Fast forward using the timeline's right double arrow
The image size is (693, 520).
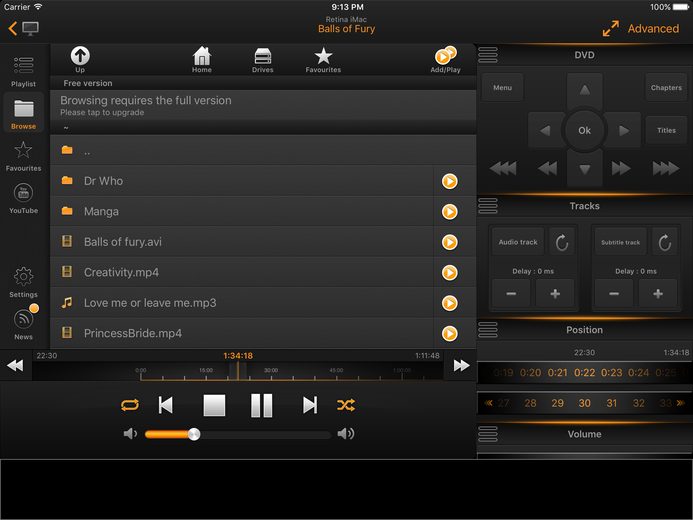point(461,366)
